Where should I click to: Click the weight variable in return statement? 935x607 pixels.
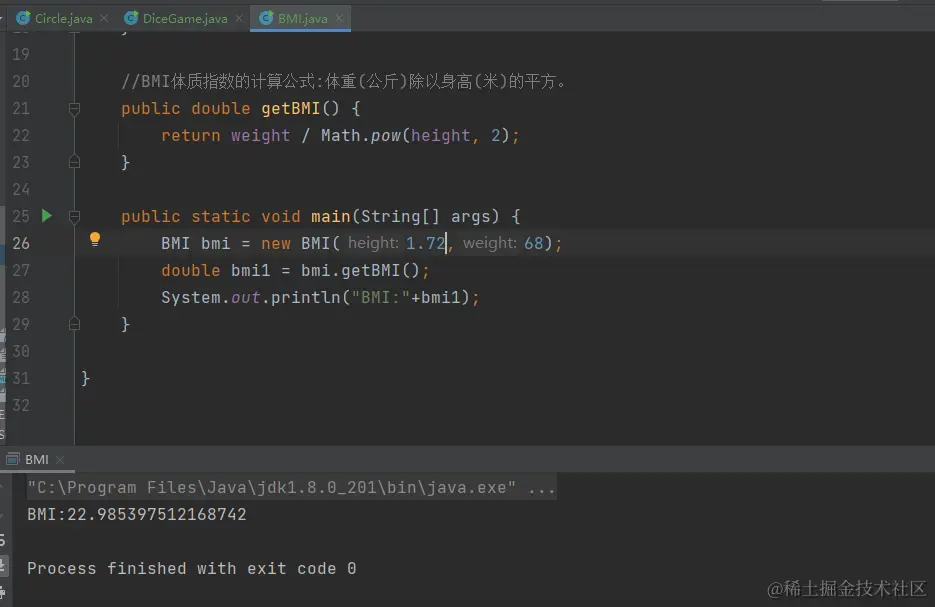[261, 136]
